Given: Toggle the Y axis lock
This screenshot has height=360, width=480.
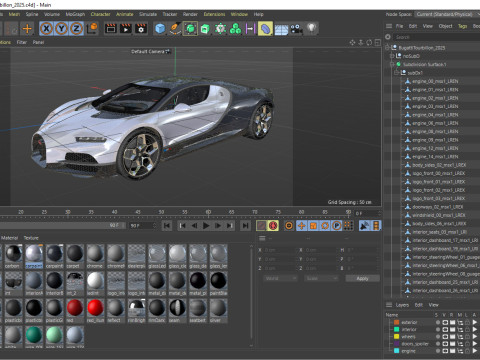Looking at the screenshot, I should (61, 29).
